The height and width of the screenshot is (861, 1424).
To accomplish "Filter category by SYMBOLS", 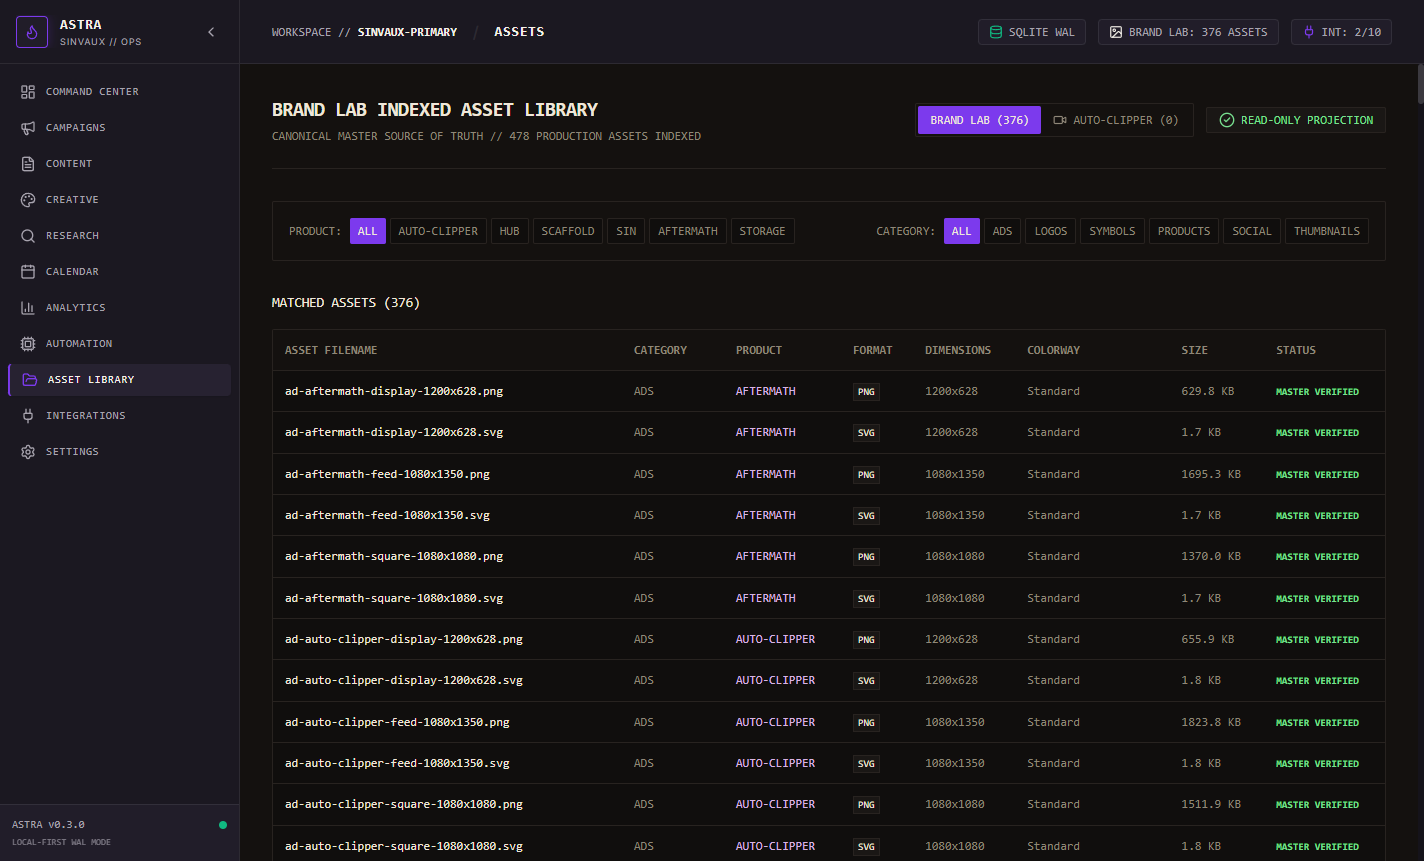I will (x=1112, y=231).
